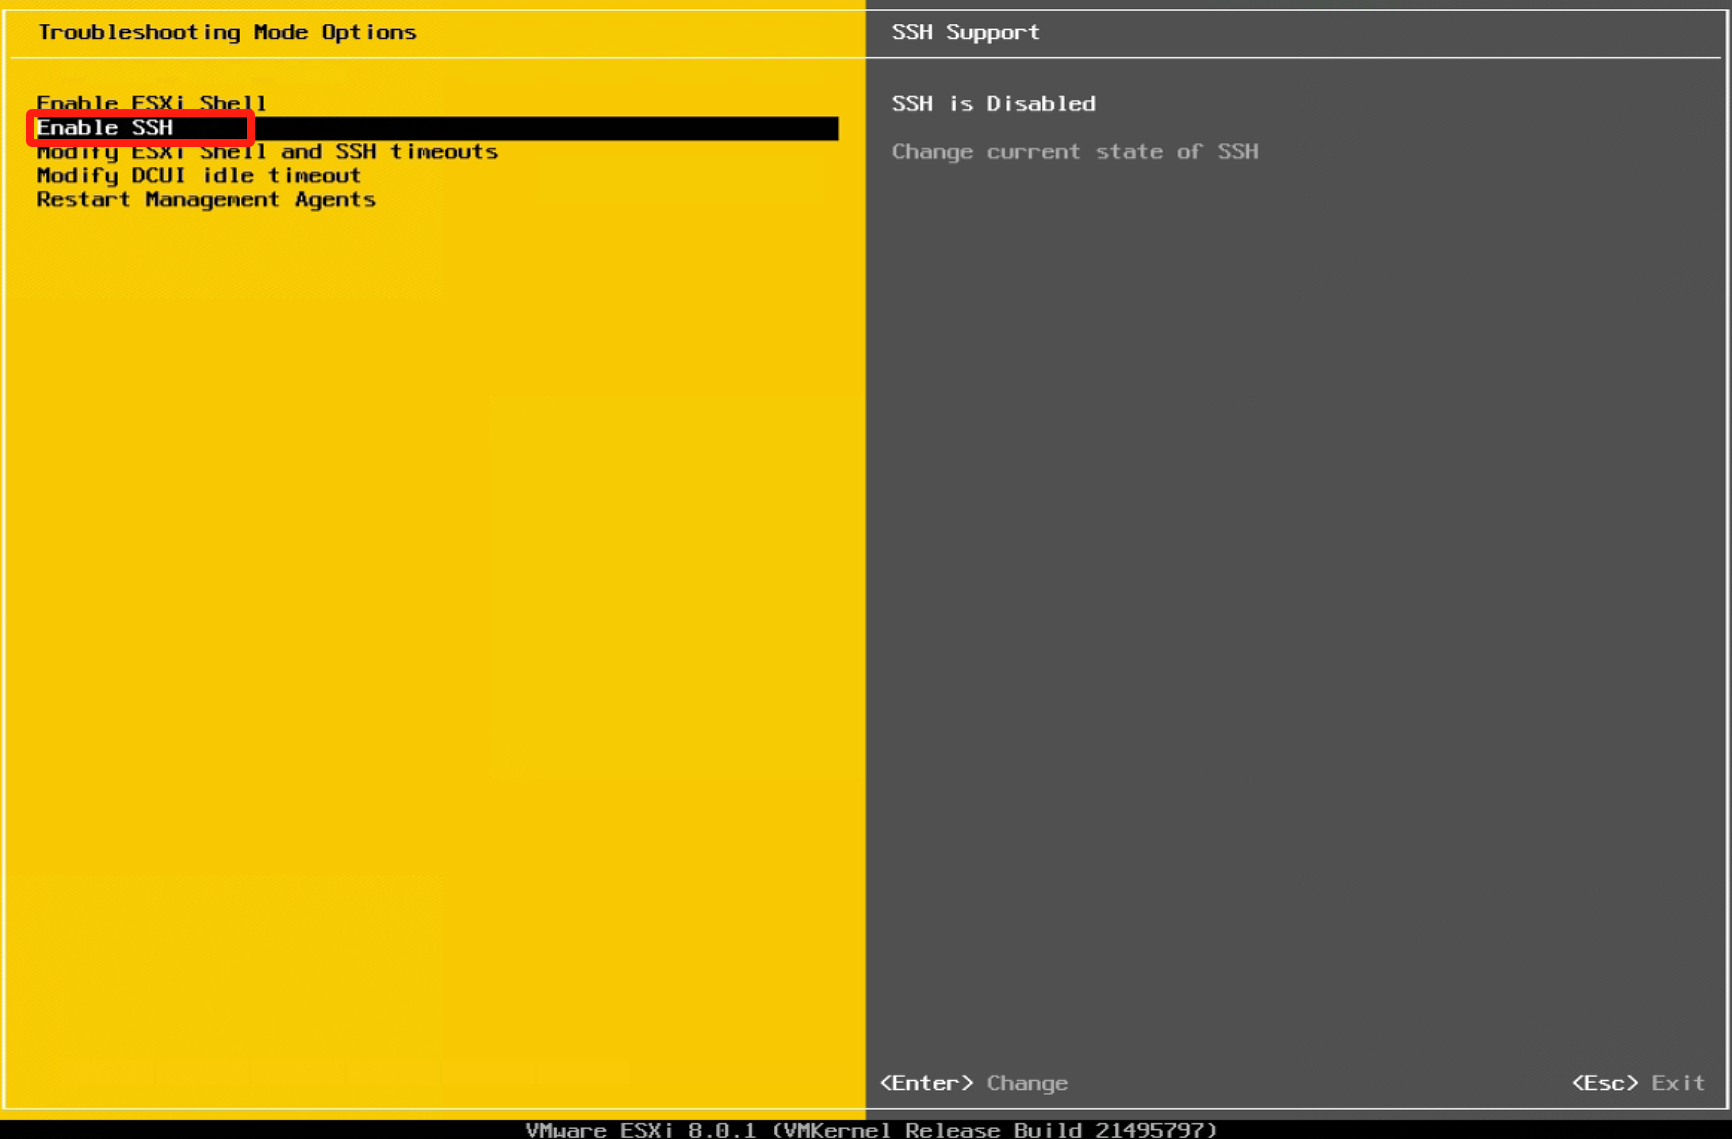Click the Change label beside Enter
Viewport: 1732px width, 1139px height.
[1027, 1083]
